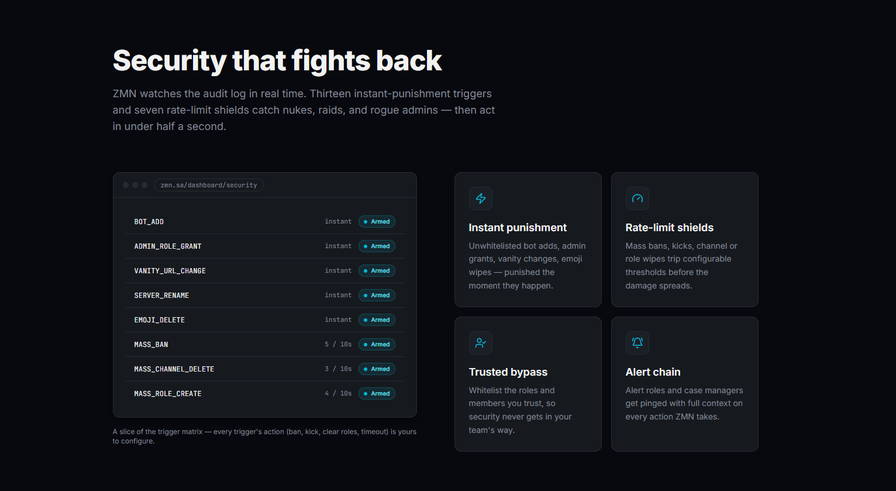This screenshot has width=896, height=491.
Task: Toggle the Armed badge for SERVER_RENAME
Action: (x=377, y=296)
